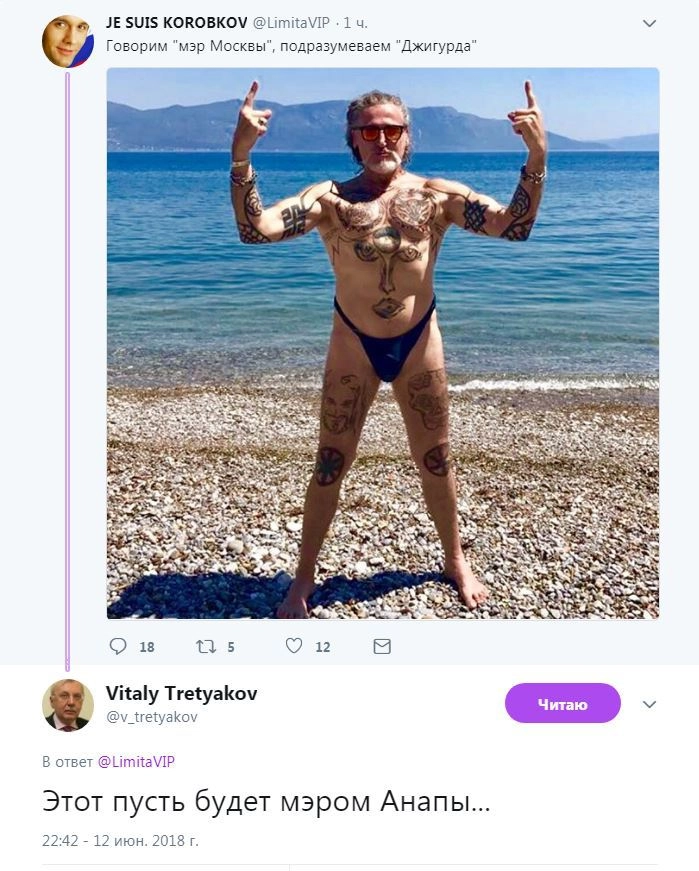Open the Vitaly Tretyakov name link
The height and width of the screenshot is (871, 699).
click(181, 694)
